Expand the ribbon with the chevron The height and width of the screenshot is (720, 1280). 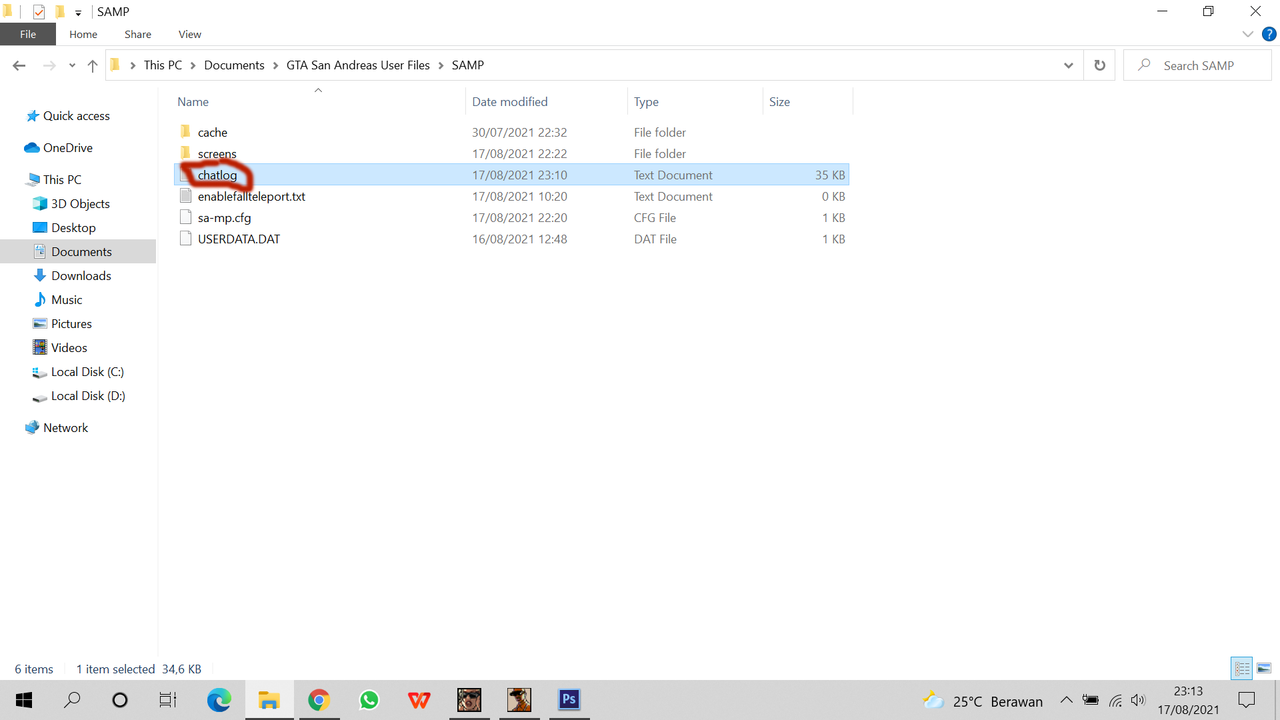click(x=1248, y=34)
